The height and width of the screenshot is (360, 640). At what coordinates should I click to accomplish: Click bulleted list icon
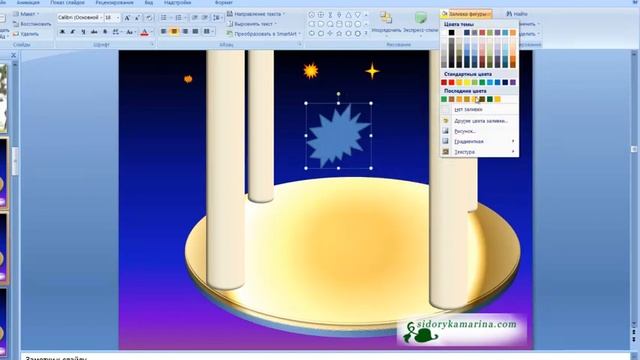point(164,18)
